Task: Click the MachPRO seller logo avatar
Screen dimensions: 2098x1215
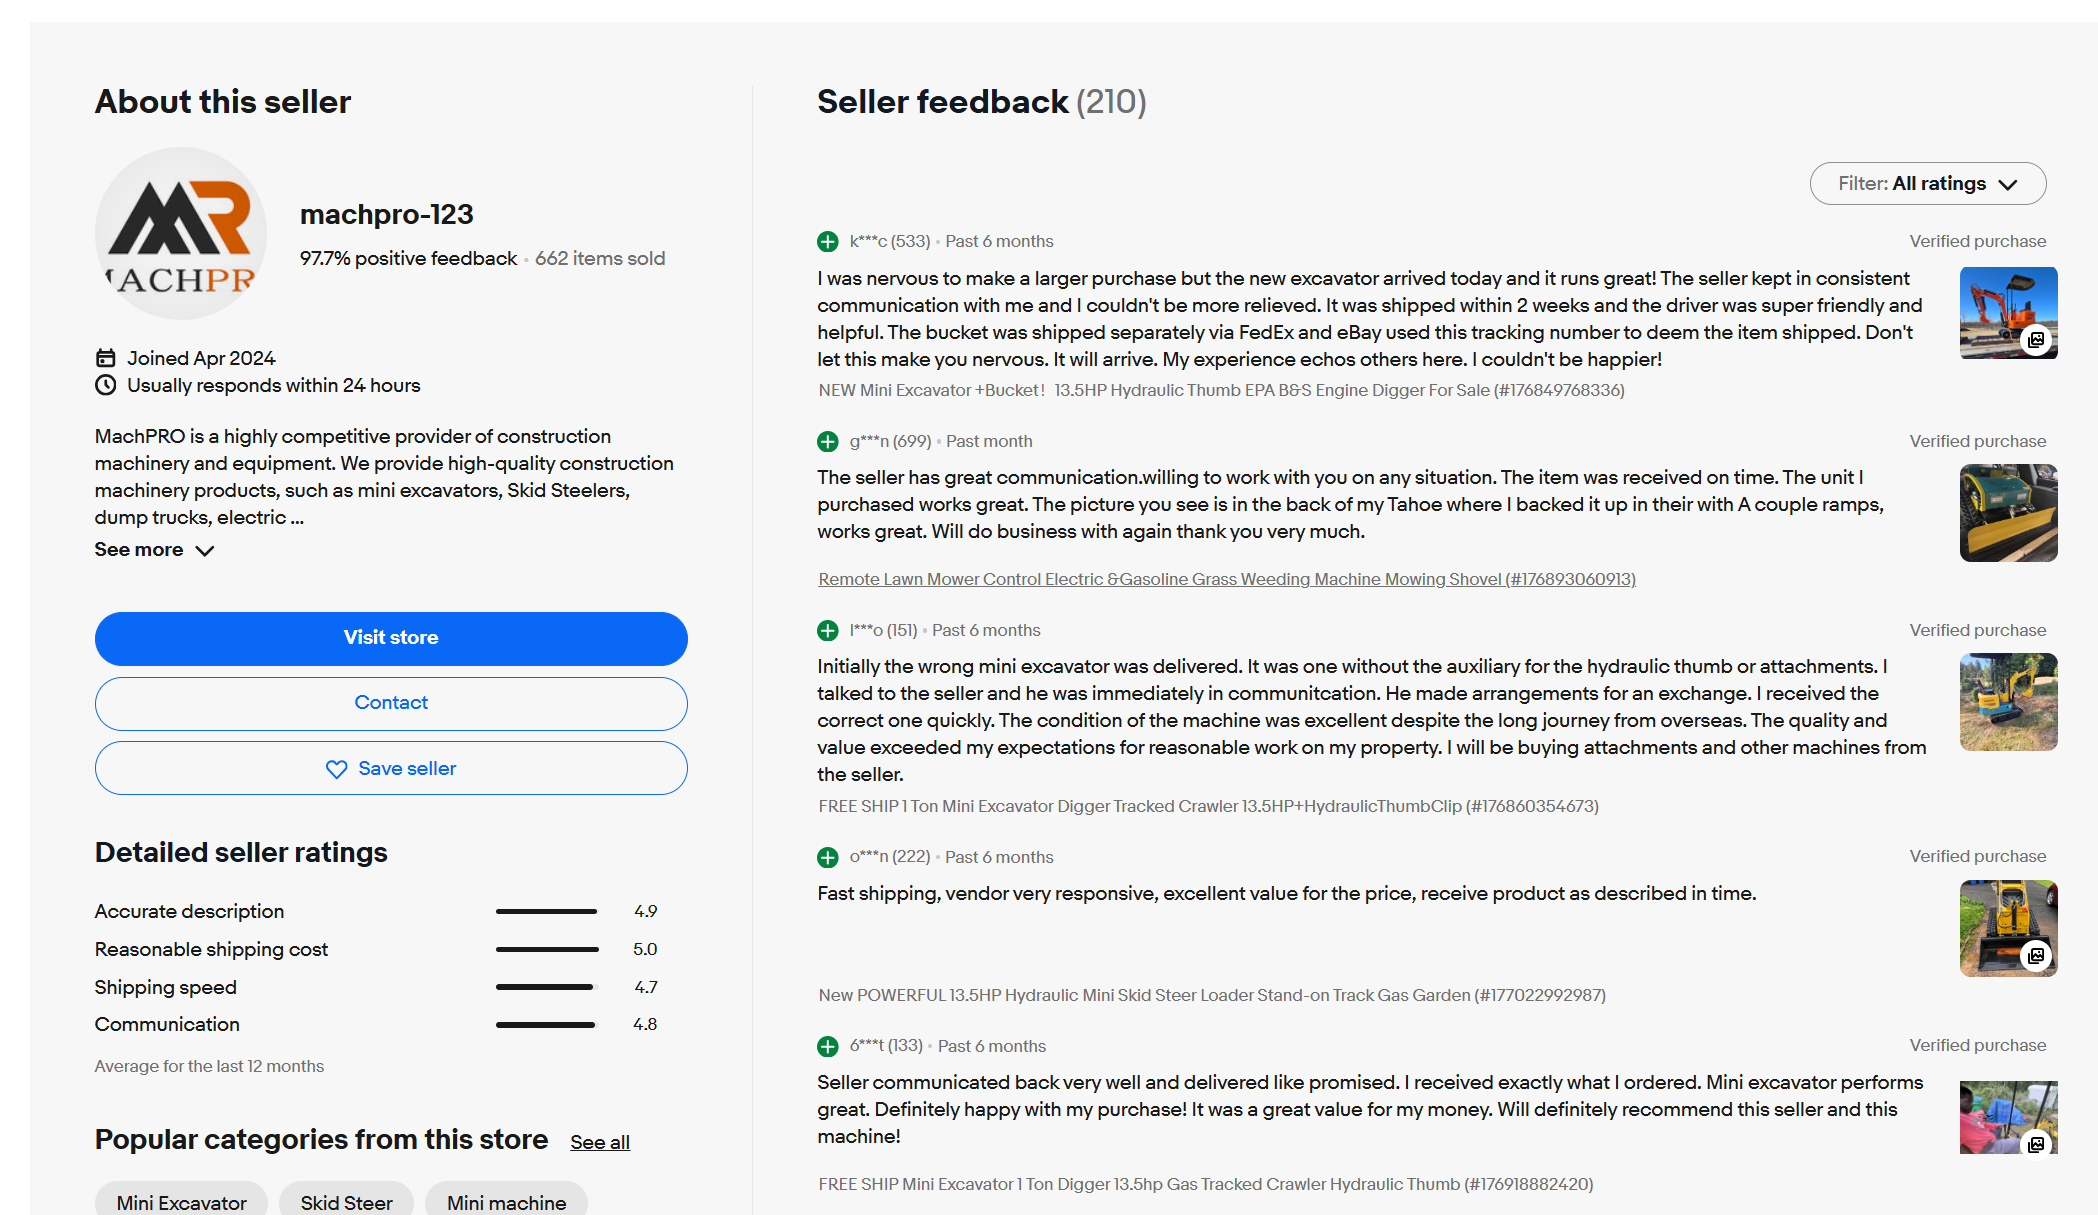Action: click(181, 233)
